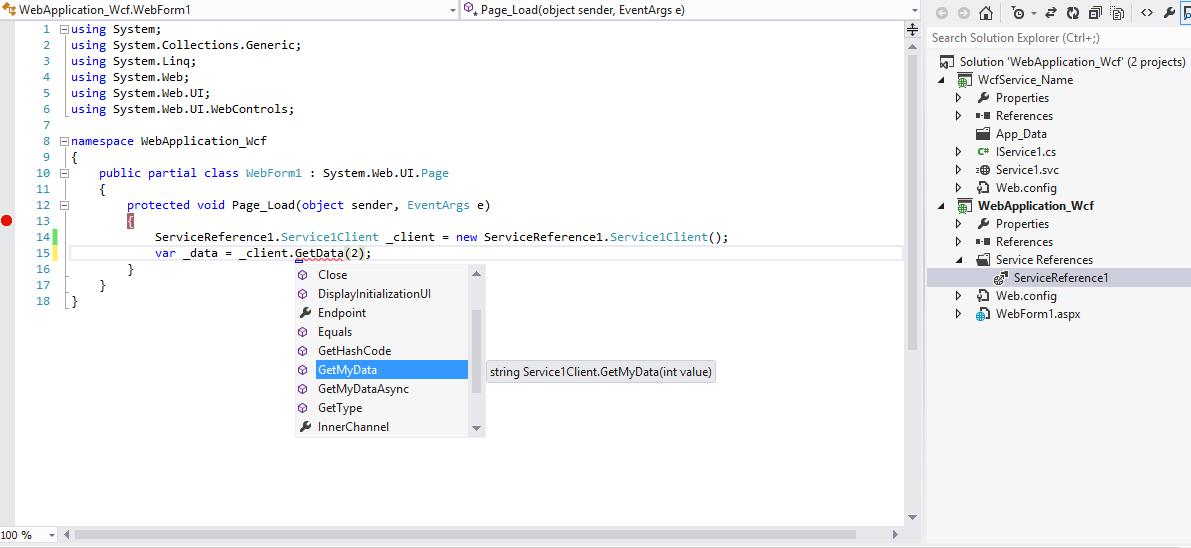Click the split editor handle
Viewport: 1191px width, 548px height.
pos(912,30)
